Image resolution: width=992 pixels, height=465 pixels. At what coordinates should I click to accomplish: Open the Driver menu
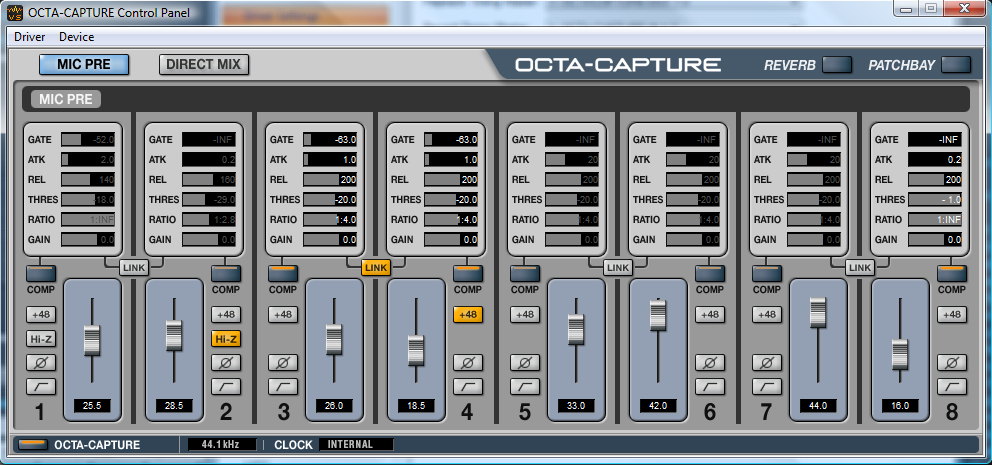(x=30, y=37)
